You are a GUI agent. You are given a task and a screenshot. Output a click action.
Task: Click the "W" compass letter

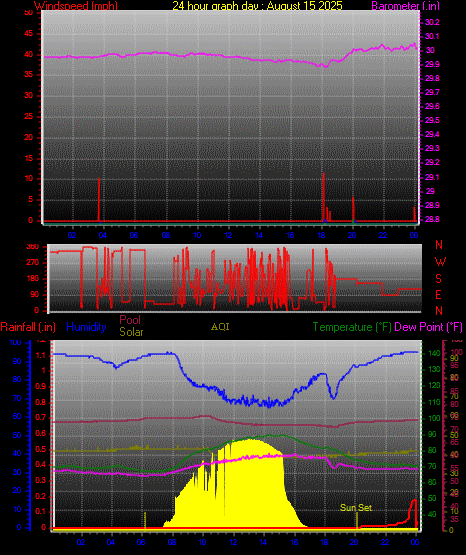[440, 262]
